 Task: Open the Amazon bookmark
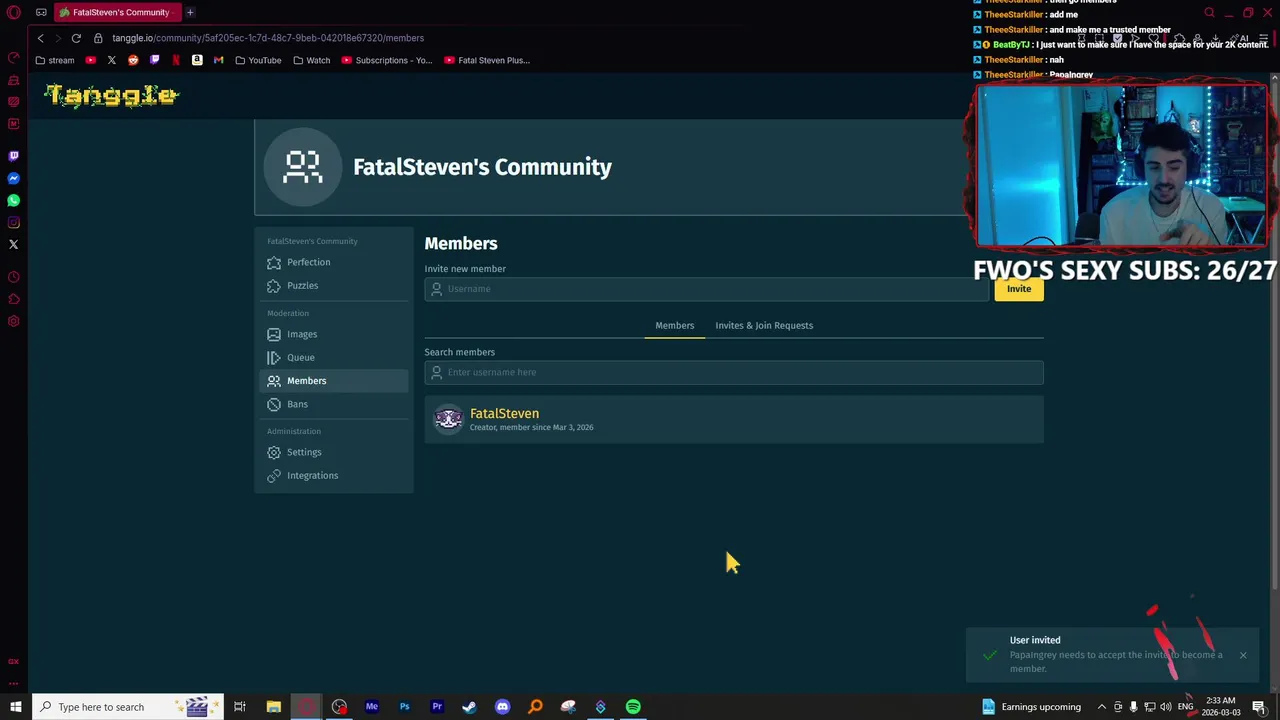click(x=197, y=60)
